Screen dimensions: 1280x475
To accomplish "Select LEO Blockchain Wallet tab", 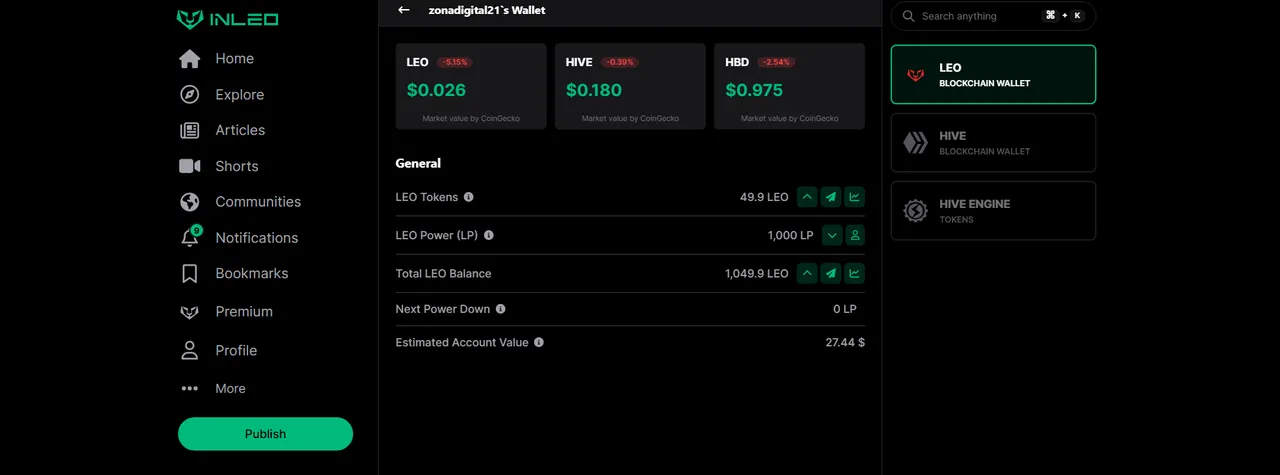I will click(993, 75).
